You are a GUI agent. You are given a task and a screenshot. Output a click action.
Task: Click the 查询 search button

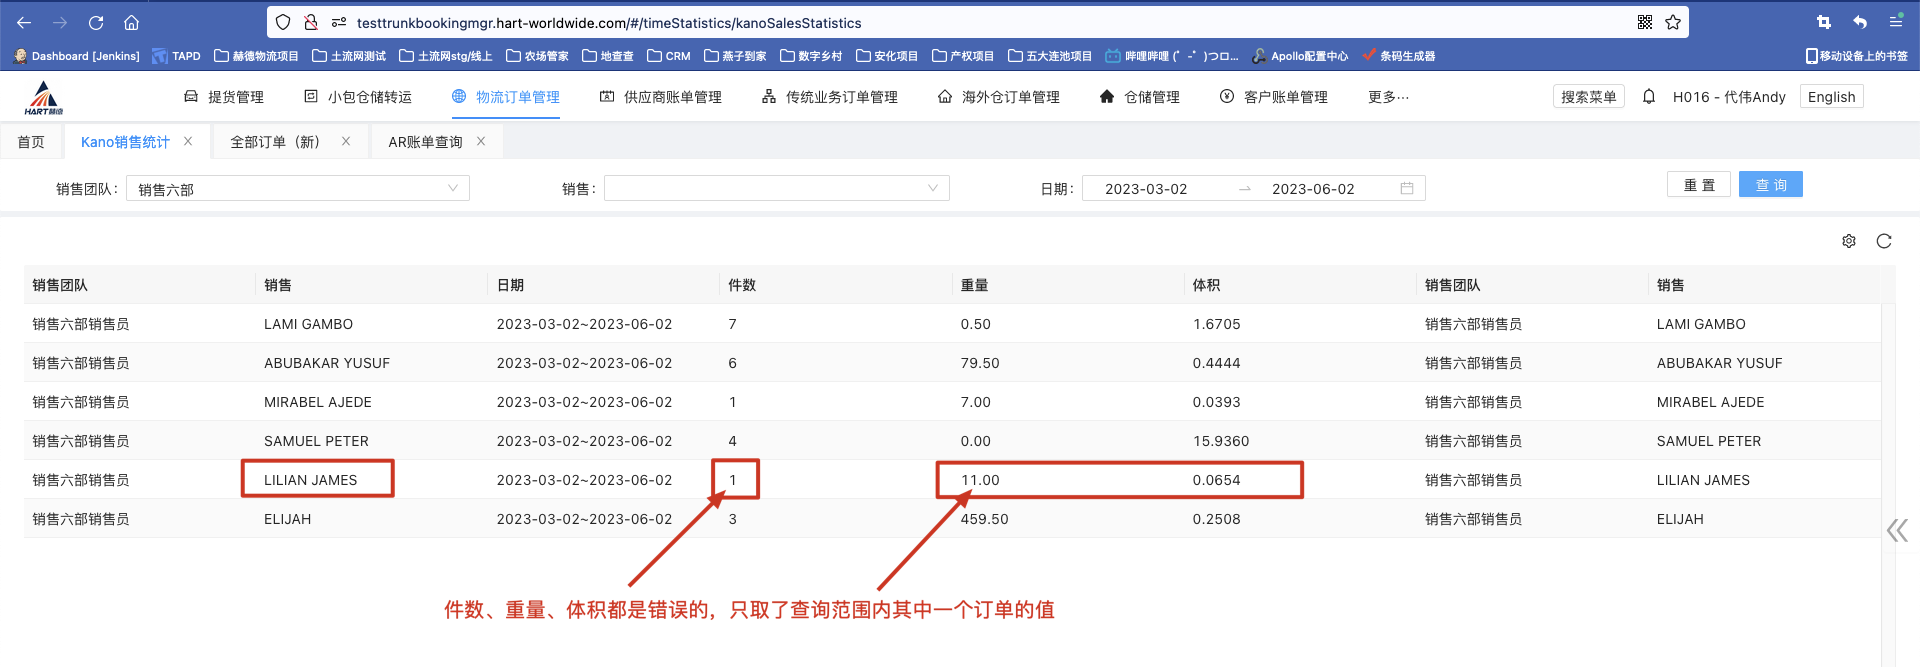coord(1770,185)
